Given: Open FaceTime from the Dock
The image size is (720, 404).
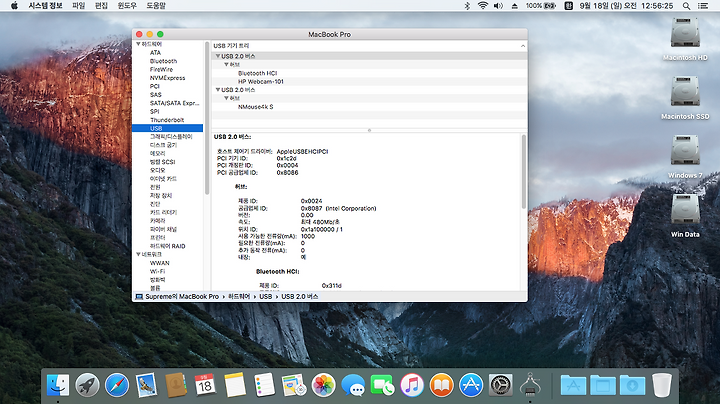Looking at the screenshot, I should (382, 385).
